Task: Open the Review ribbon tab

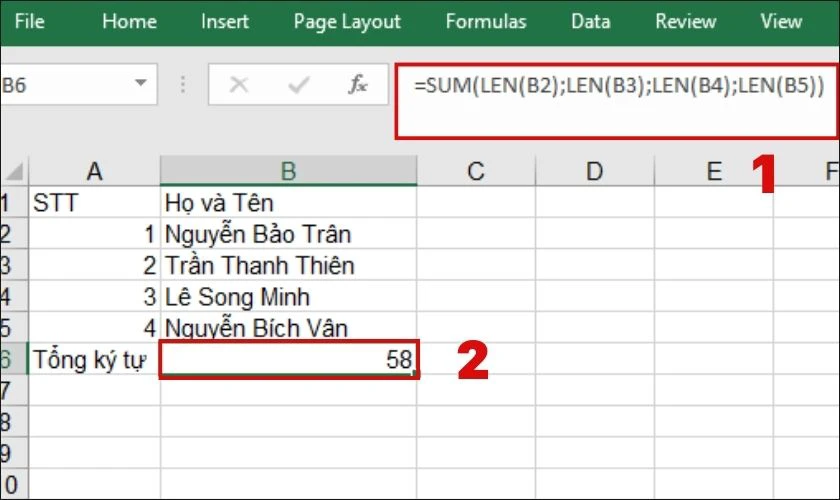Action: point(685,21)
